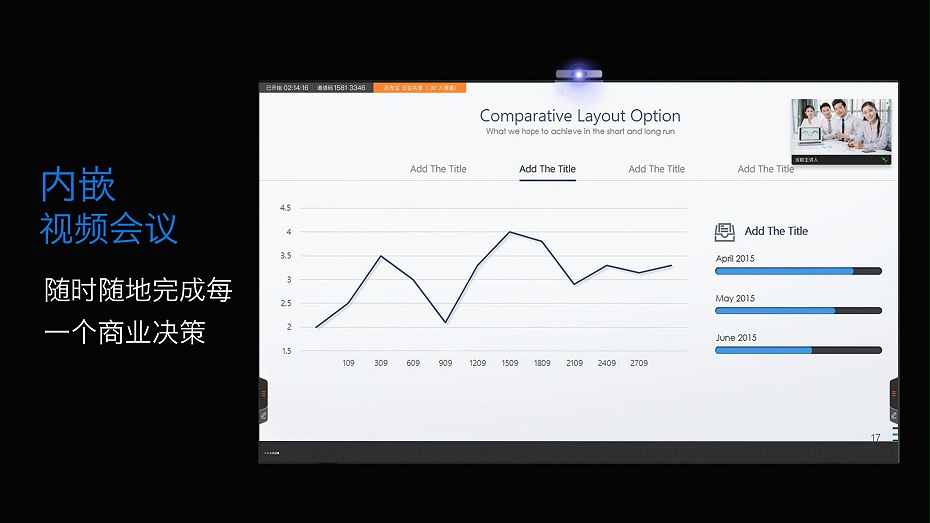Click the bold Add The Title heading beside the inbox icon
The height and width of the screenshot is (523, 930).
click(x=776, y=231)
